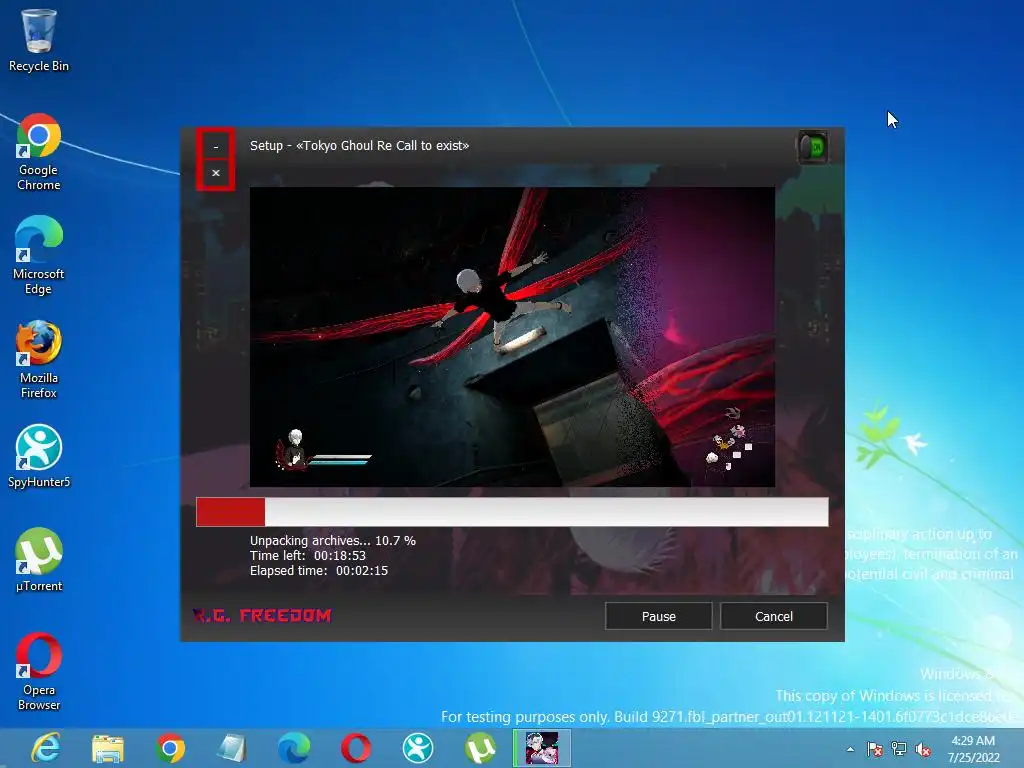Select the Microsoft Edge desktop shortcut

point(39,255)
